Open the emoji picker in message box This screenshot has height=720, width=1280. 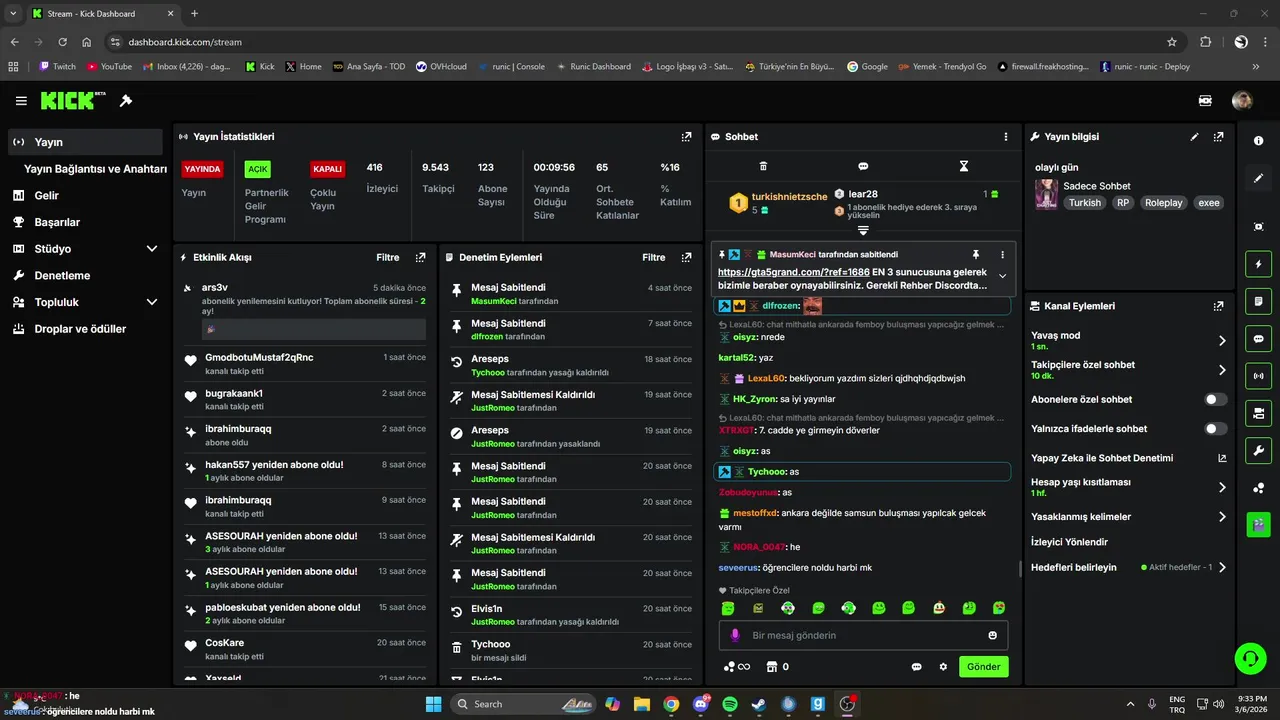(992, 635)
